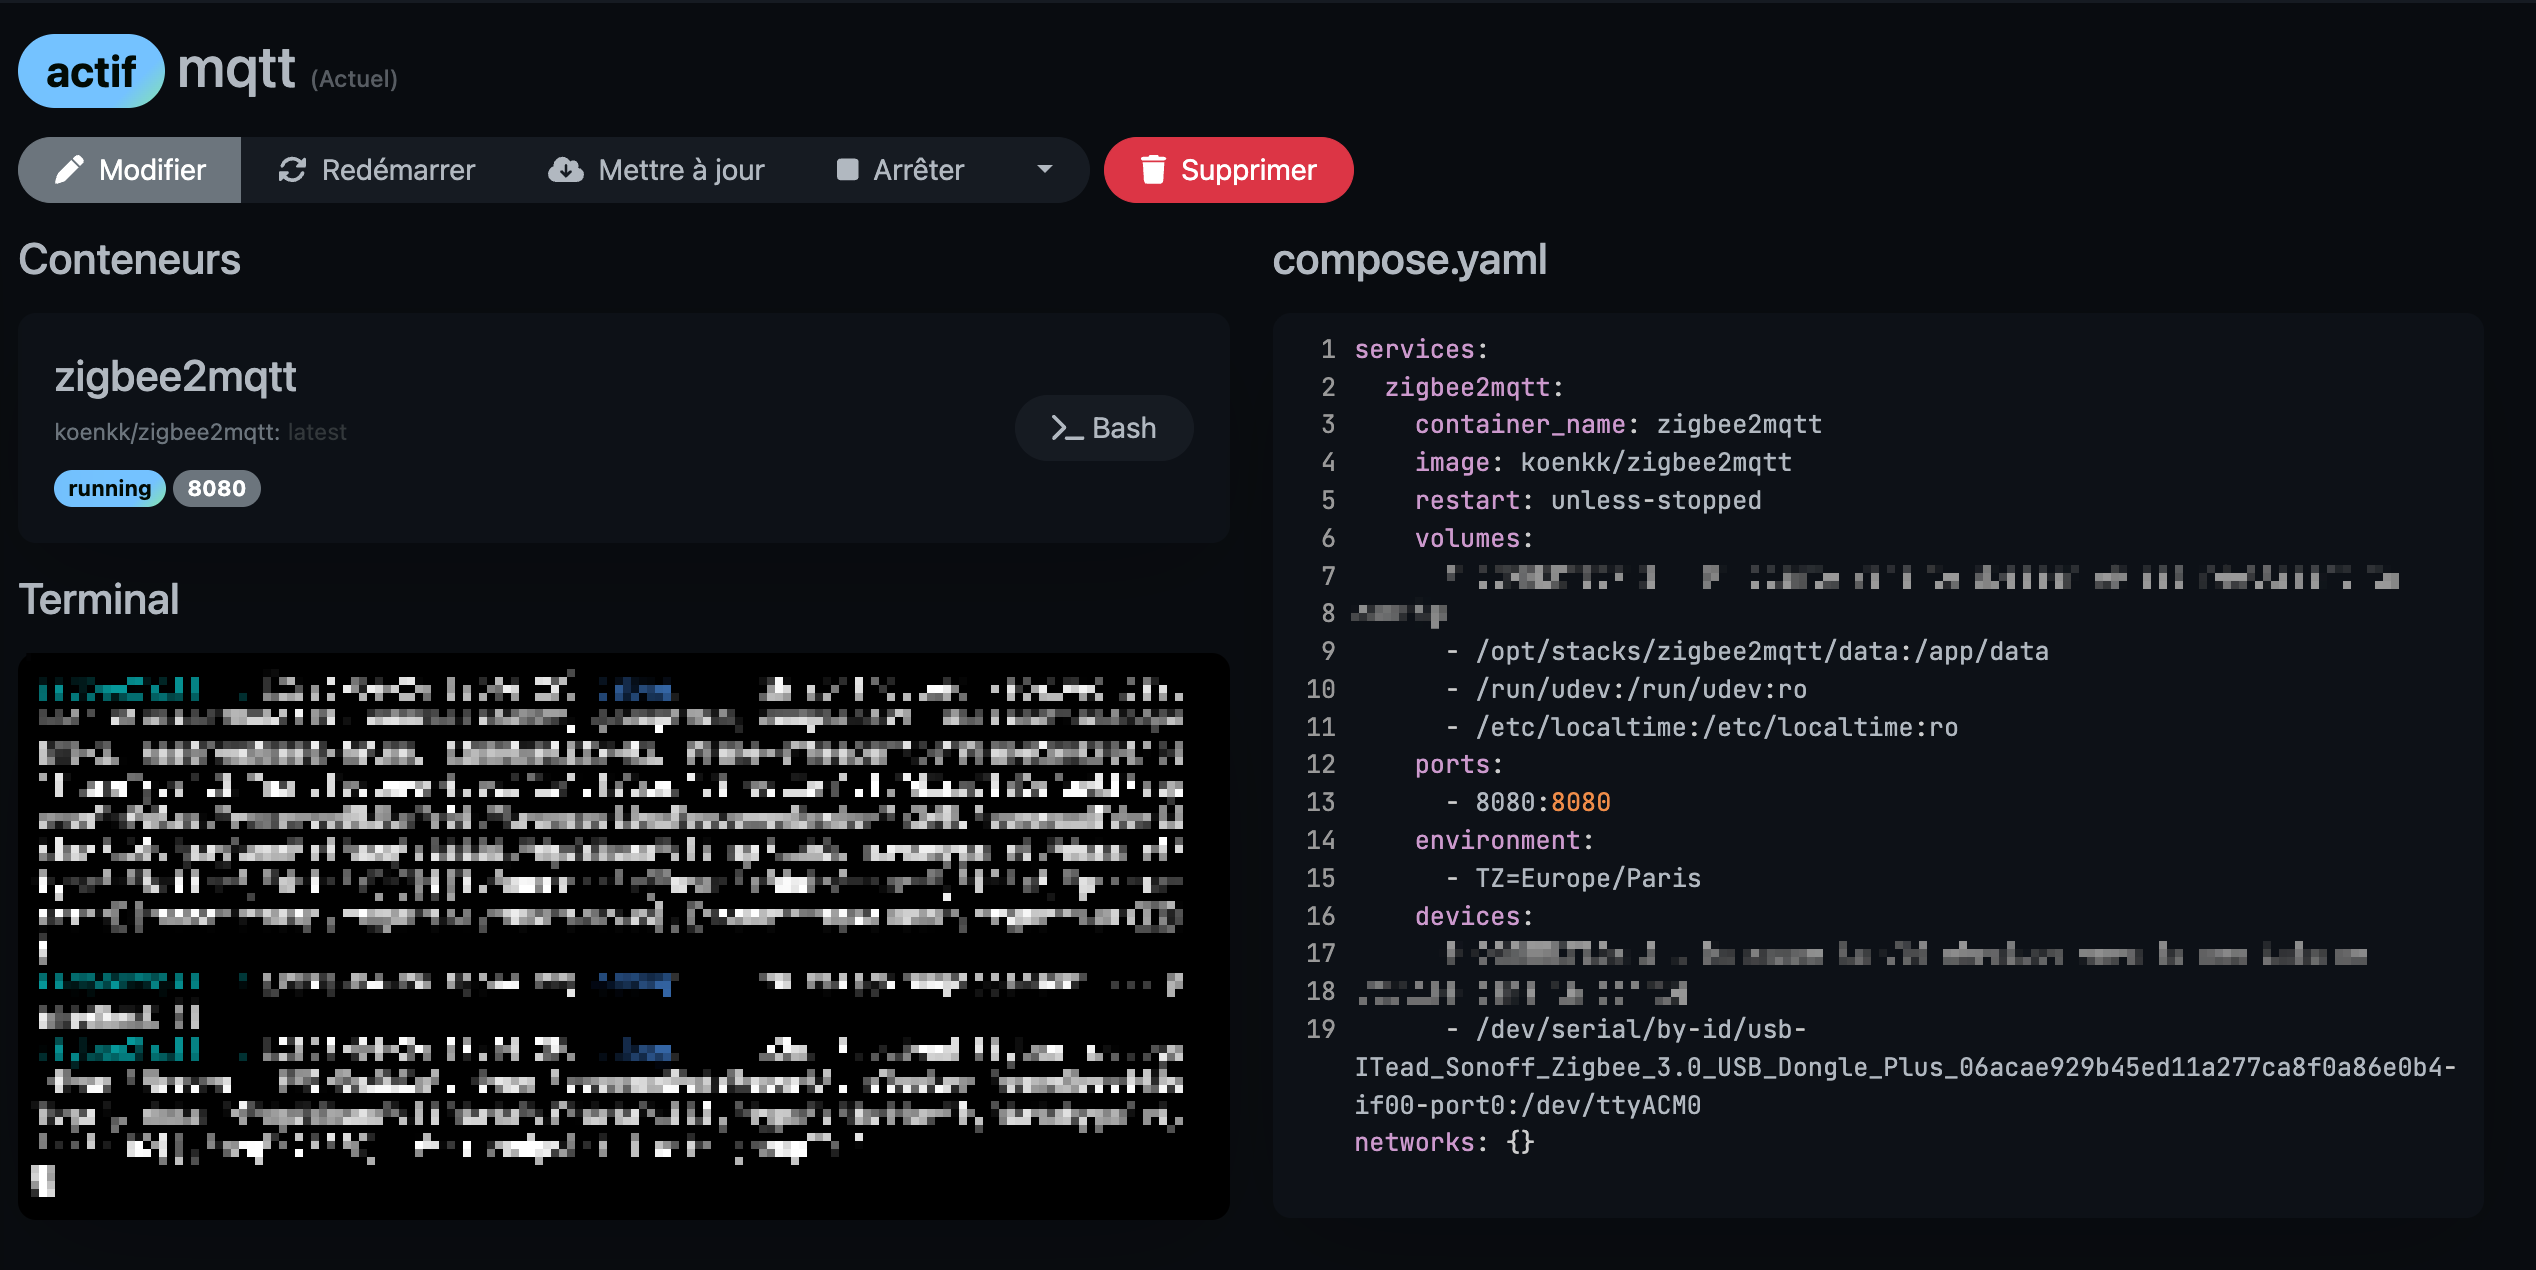Click the zigbee2mqtt container name
2536x1270 pixels.
175,377
